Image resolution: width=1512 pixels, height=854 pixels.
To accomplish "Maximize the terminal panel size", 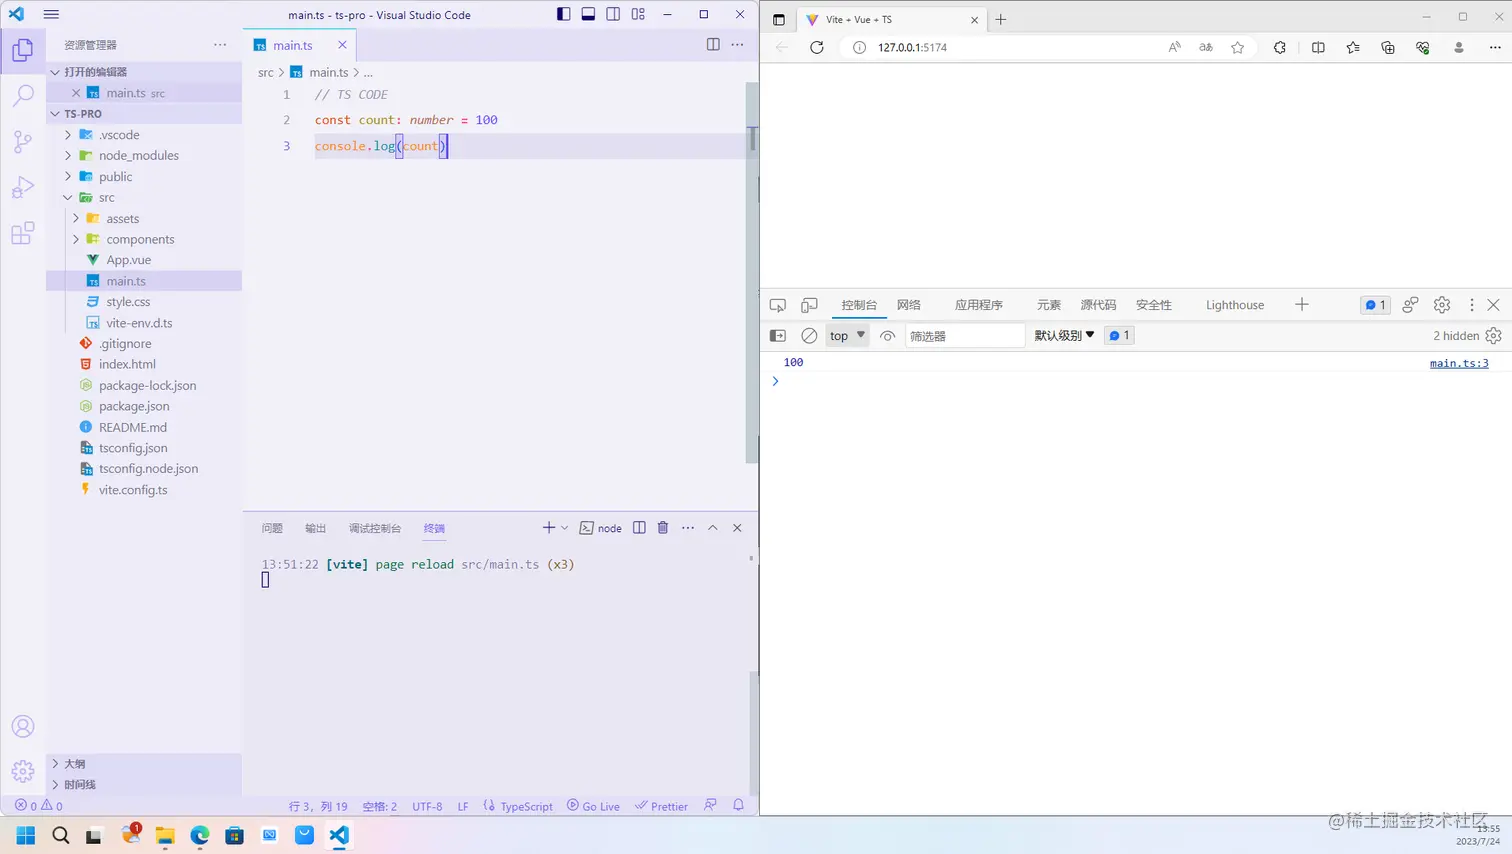I will [713, 527].
